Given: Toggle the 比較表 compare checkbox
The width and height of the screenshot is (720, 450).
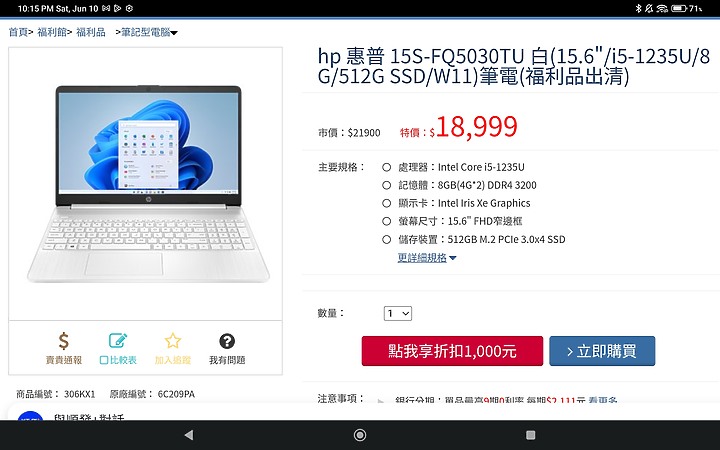Looking at the screenshot, I should pyautogui.click(x=104, y=360).
